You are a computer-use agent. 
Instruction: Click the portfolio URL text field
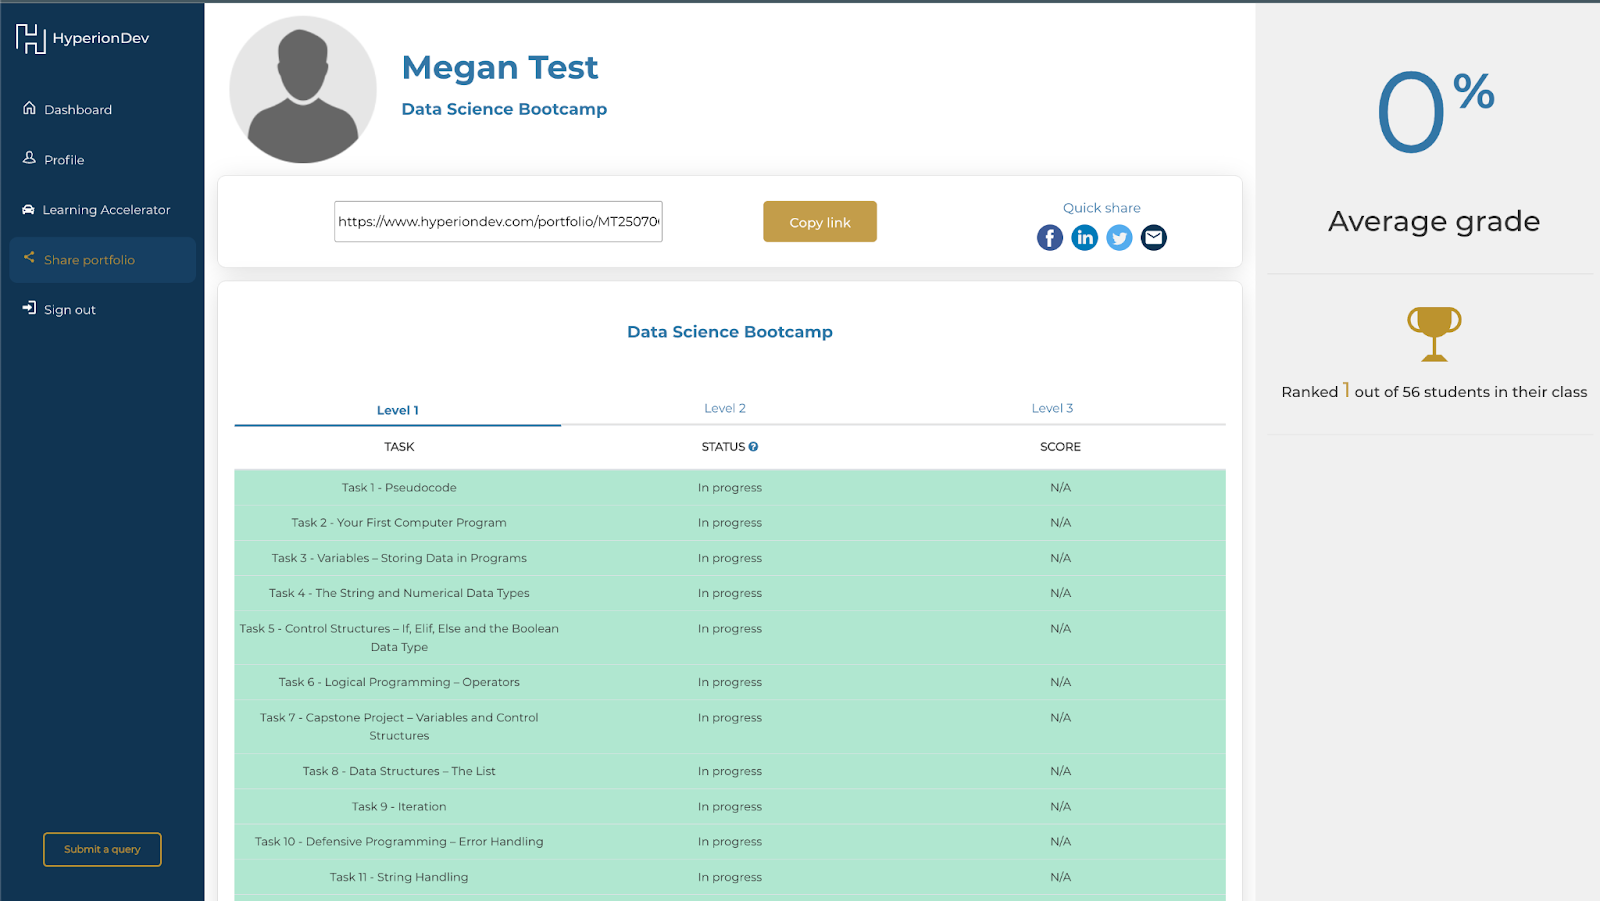coord(498,222)
